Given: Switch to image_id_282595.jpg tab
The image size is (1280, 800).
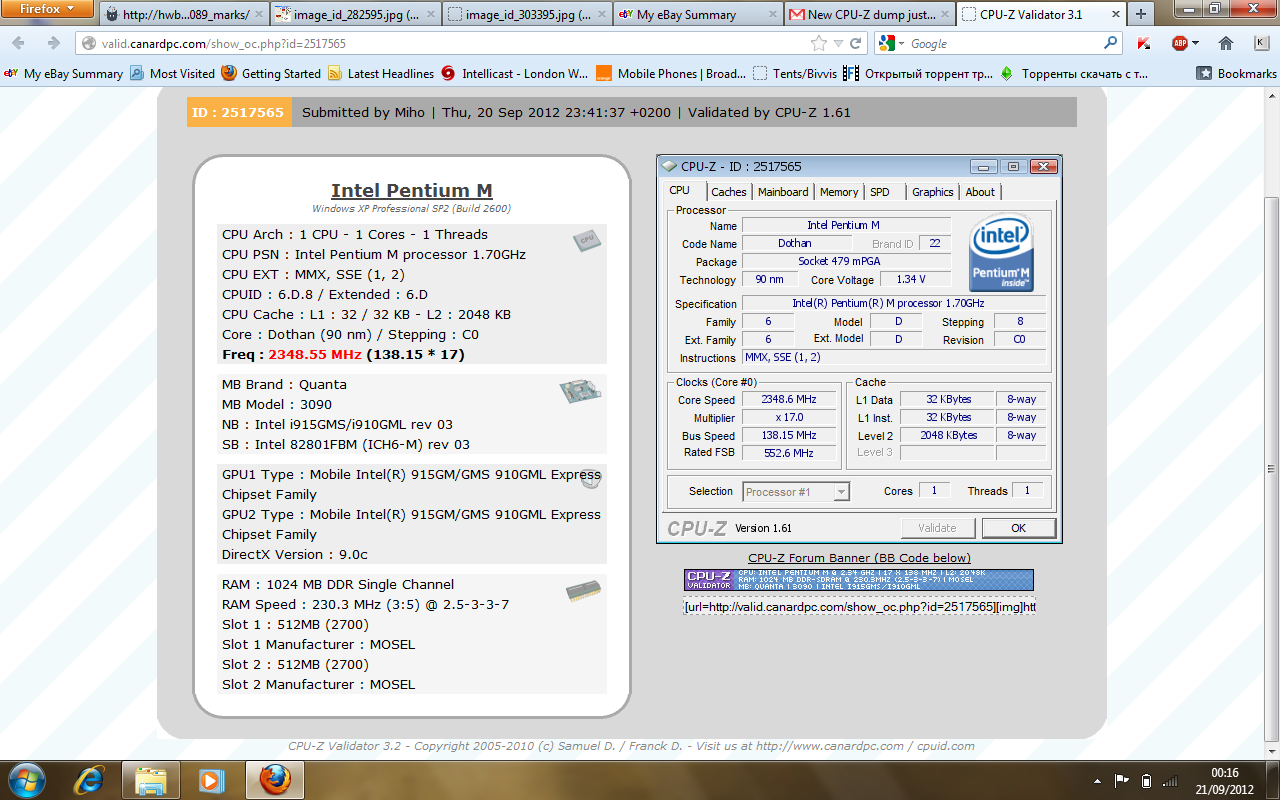Looking at the screenshot, I should coord(355,14).
